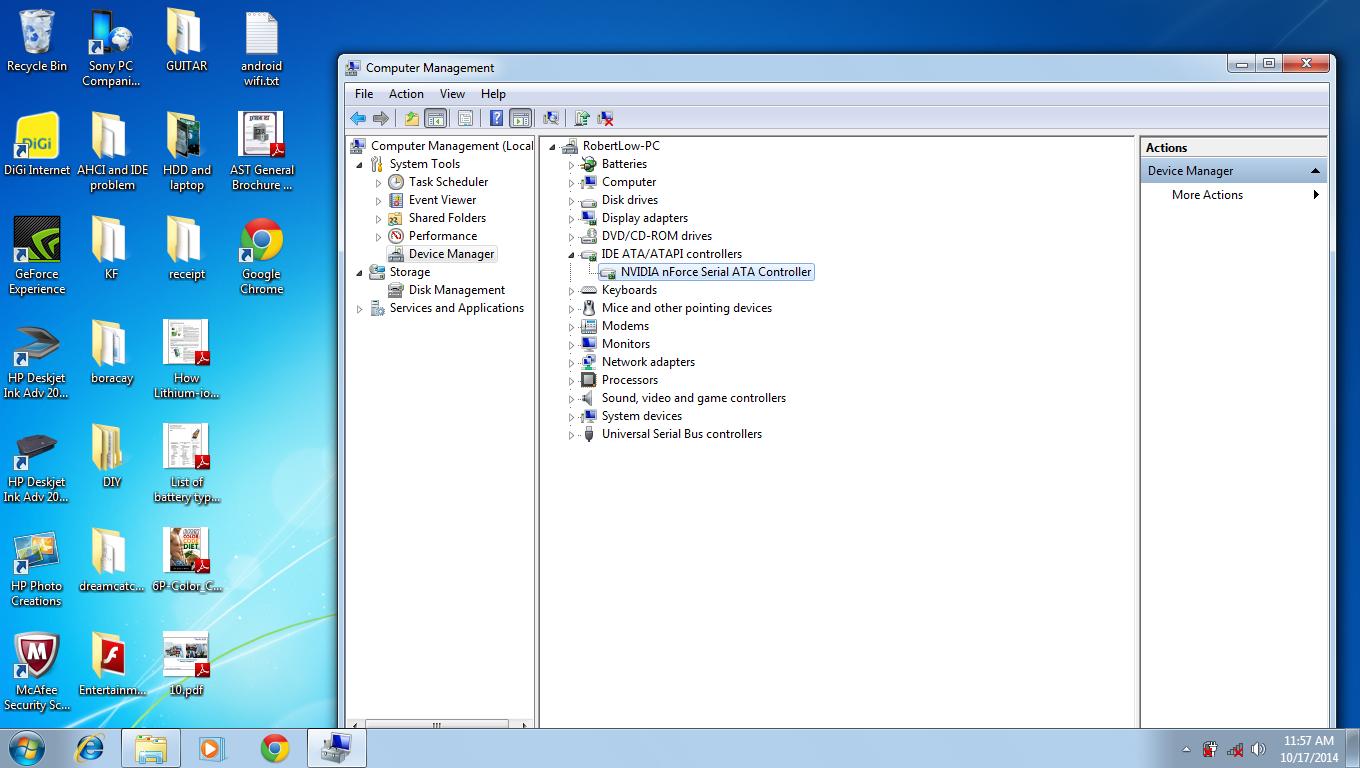The image size is (1360, 768).
Task: Select Event Viewer in the console tree
Action: 442,200
